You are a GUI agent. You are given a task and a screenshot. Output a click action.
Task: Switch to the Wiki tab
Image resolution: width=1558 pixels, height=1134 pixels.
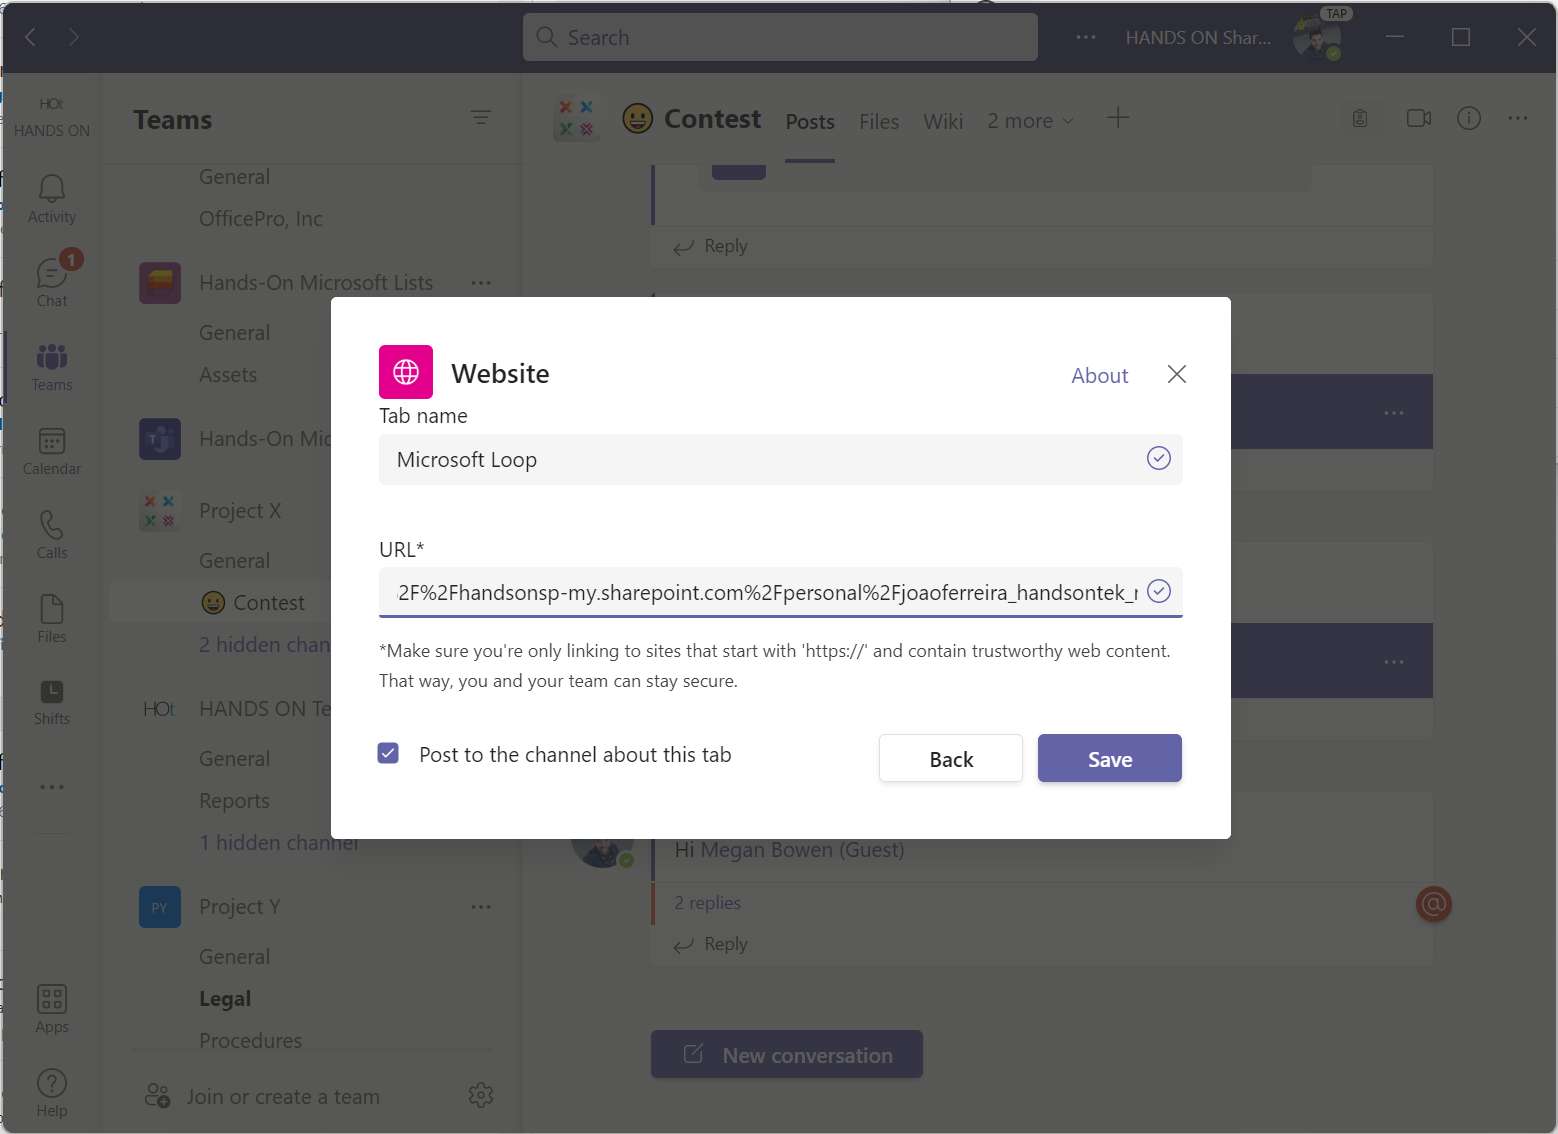(943, 122)
